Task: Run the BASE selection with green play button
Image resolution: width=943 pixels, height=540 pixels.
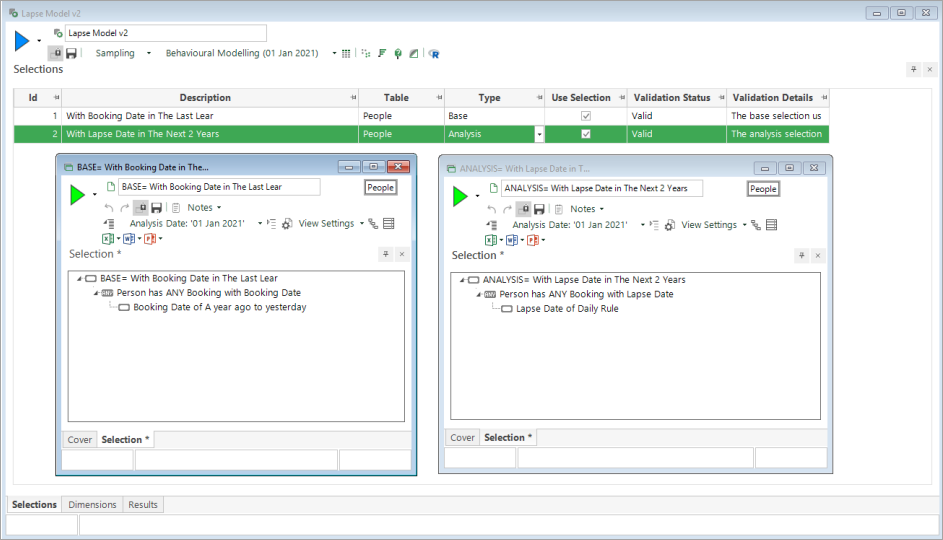Action: [77, 195]
